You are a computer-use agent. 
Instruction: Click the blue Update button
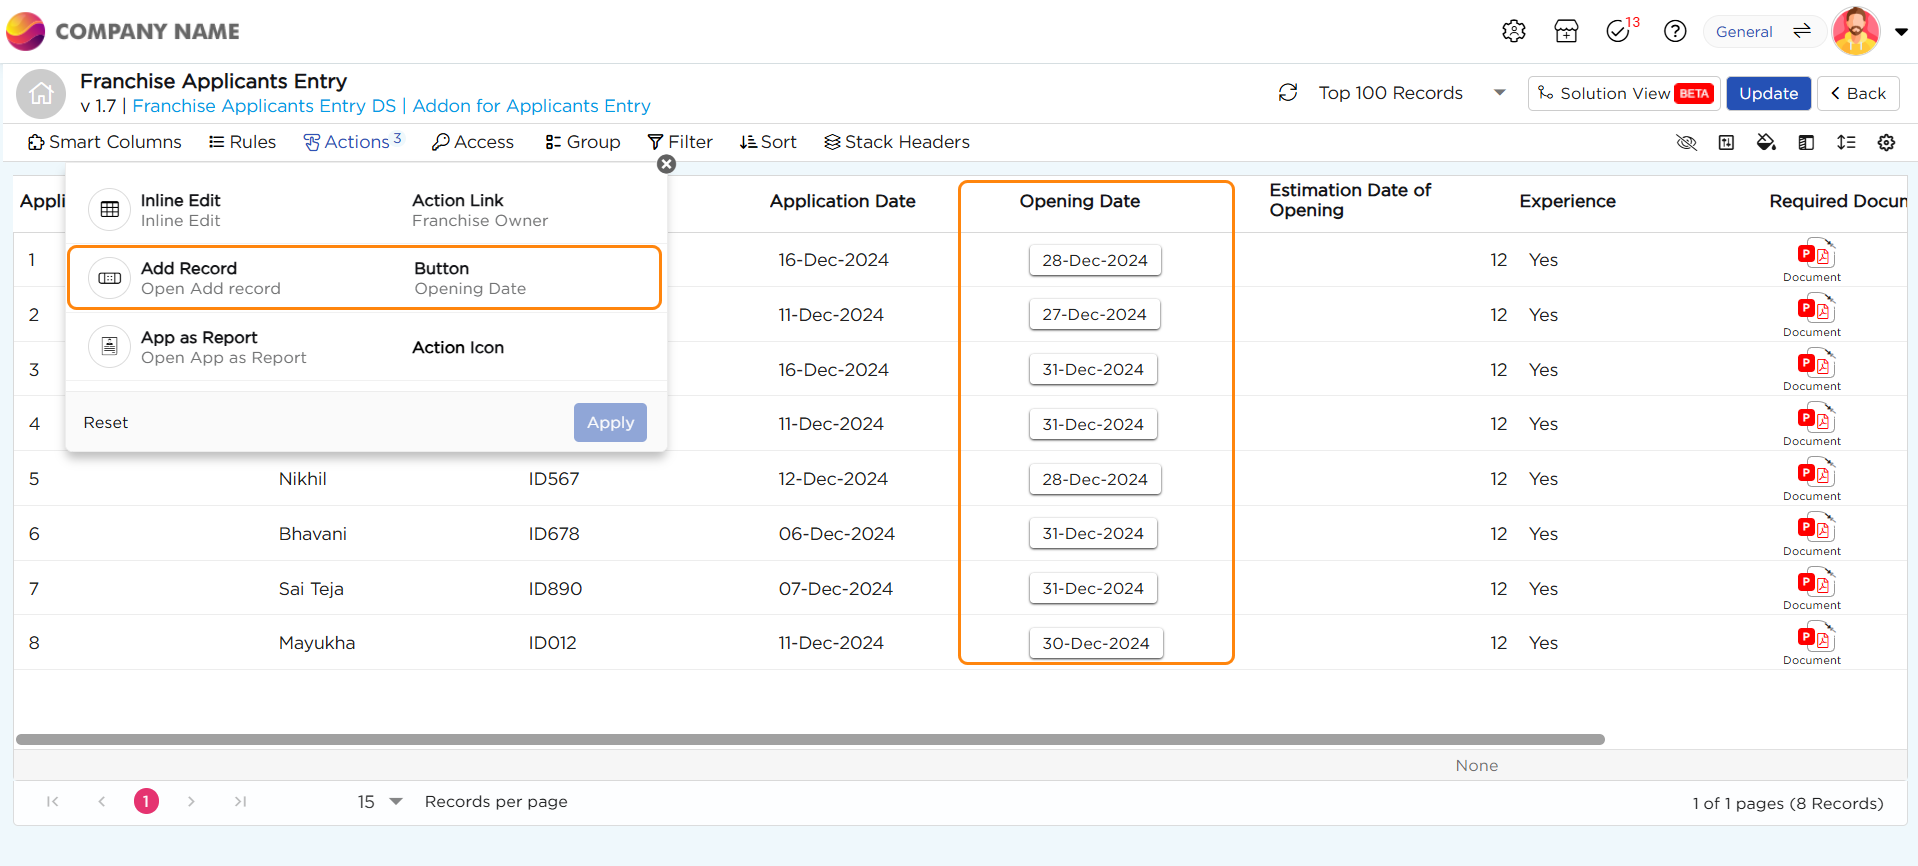pos(1768,93)
